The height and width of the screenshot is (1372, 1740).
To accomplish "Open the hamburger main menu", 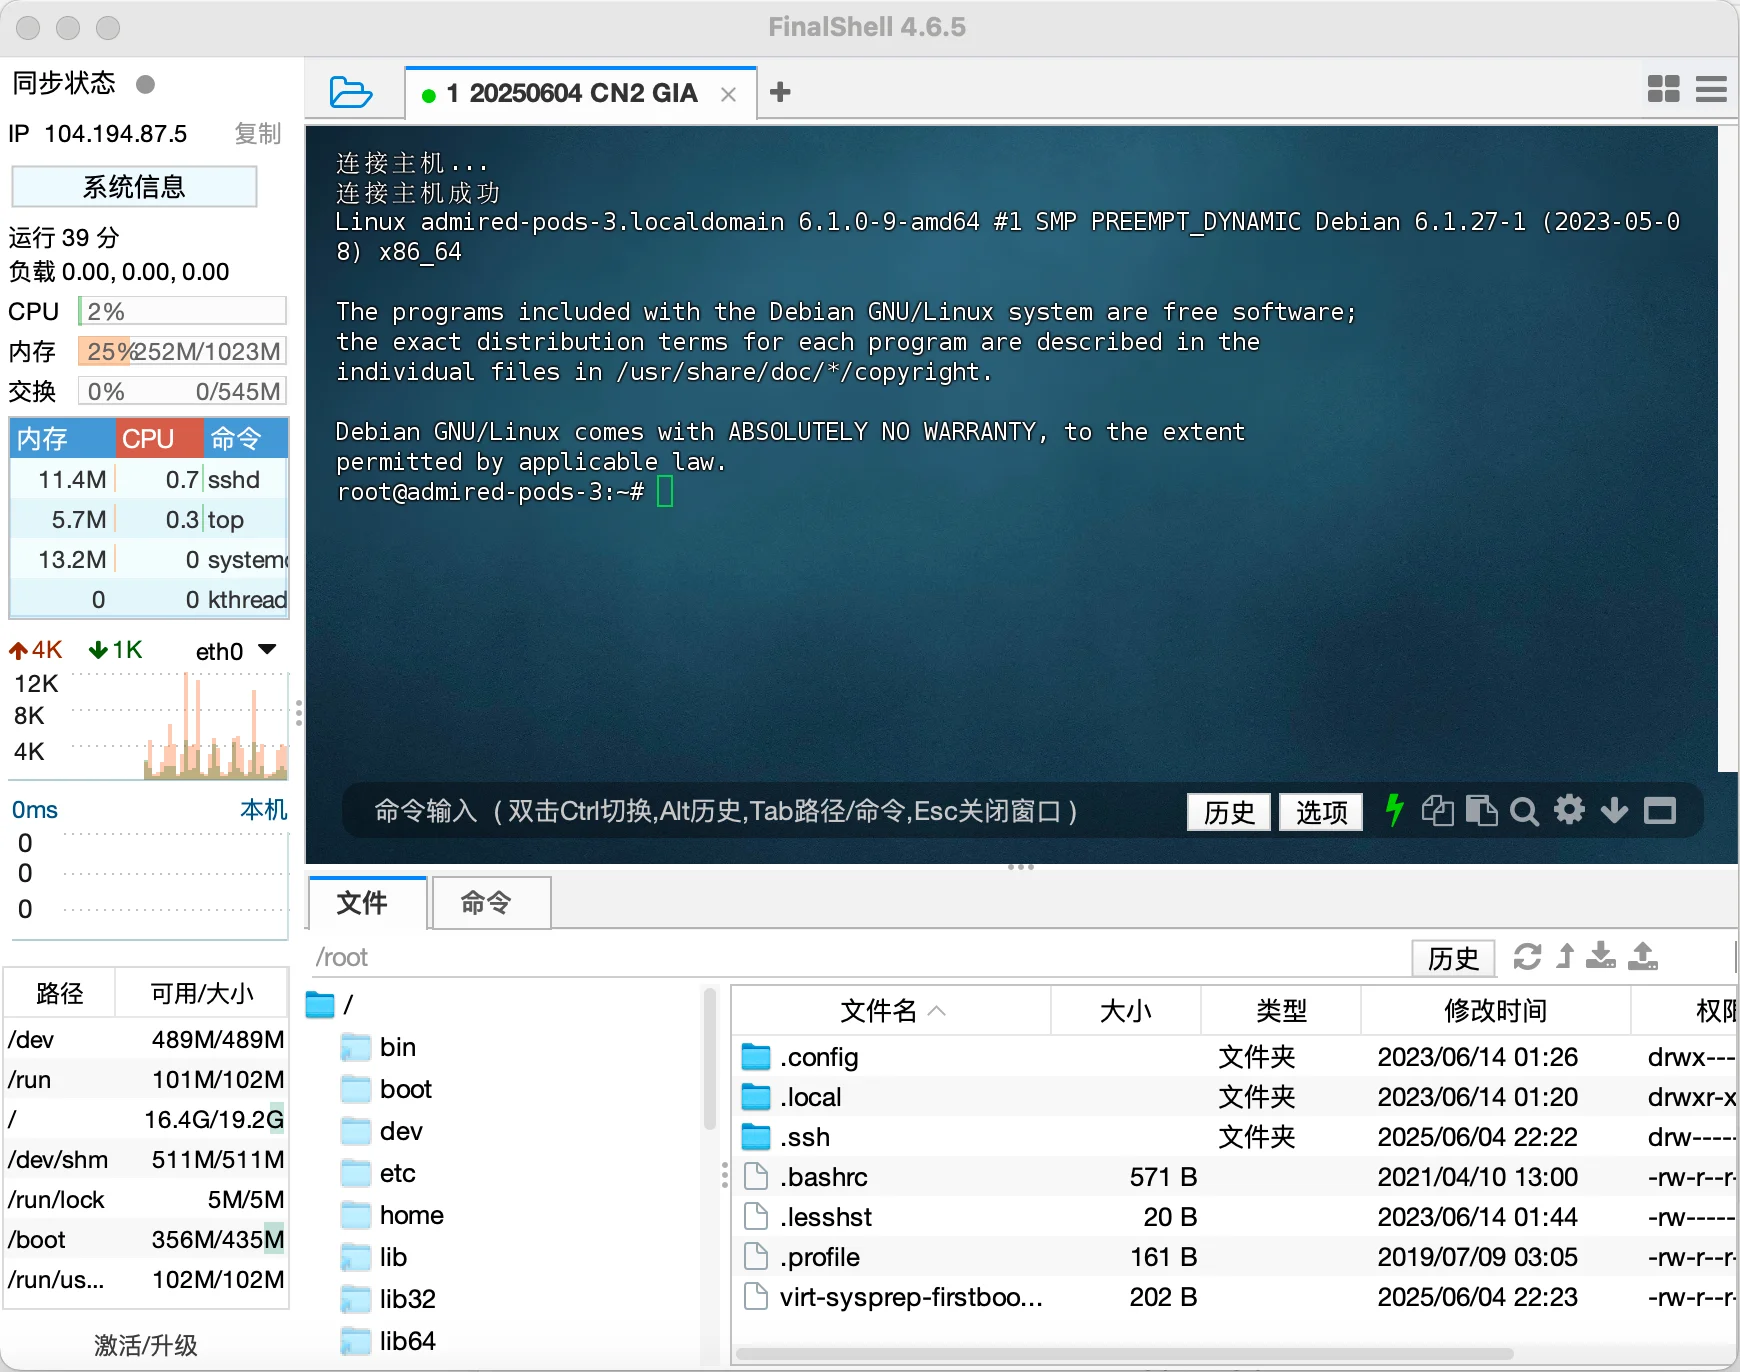I will tap(1712, 89).
